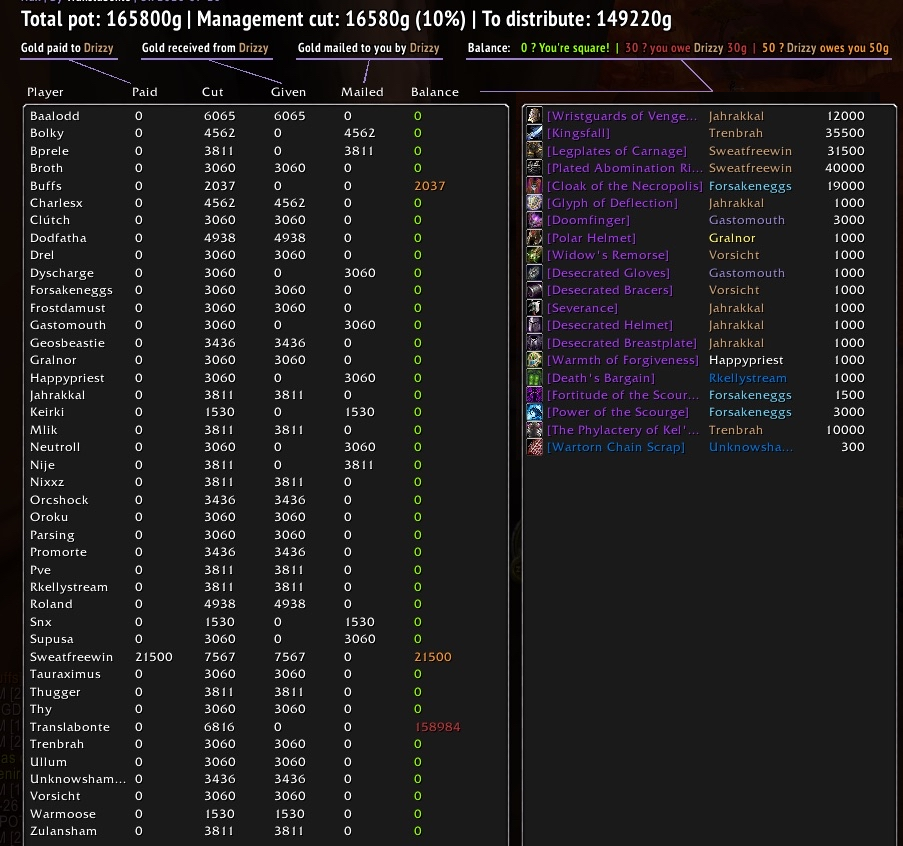Select the Zulansham player name
Image resolution: width=903 pixels, height=846 pixels.
coord(63,831)
